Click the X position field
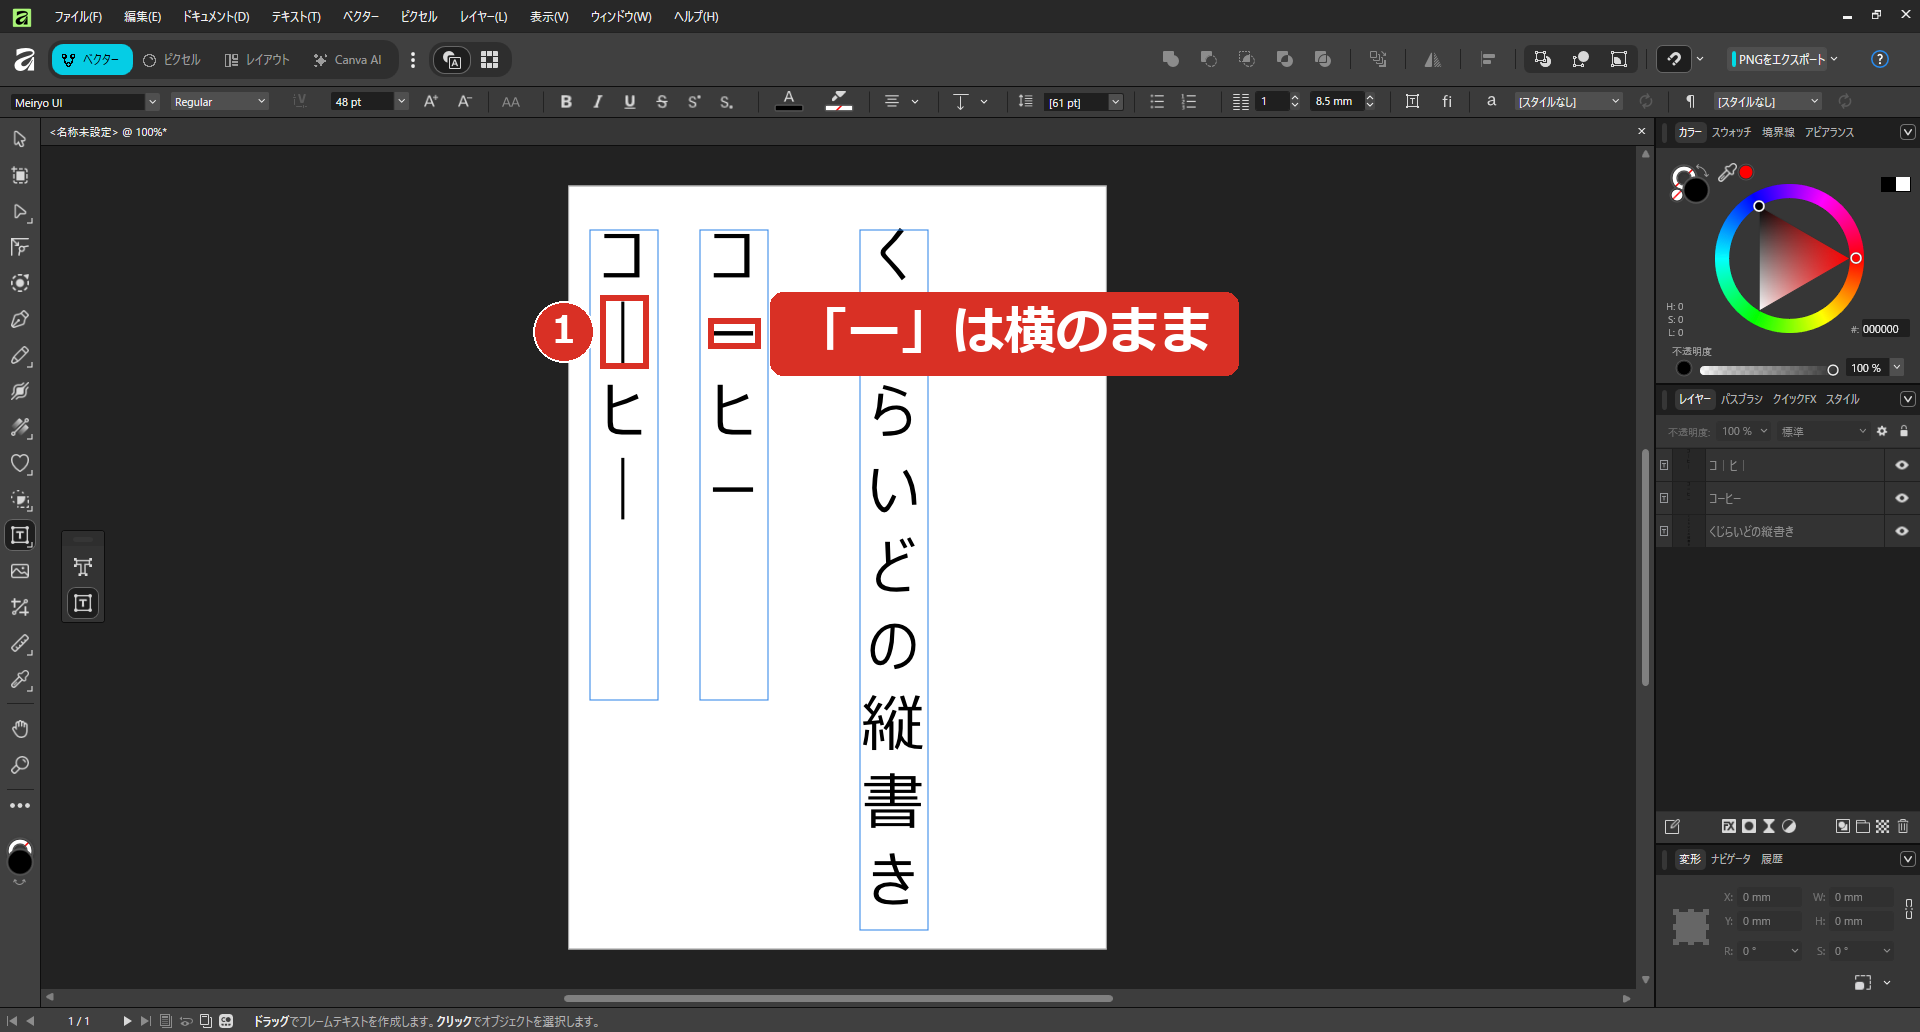This screenshot has height=1032, width=1920. 1770,897
